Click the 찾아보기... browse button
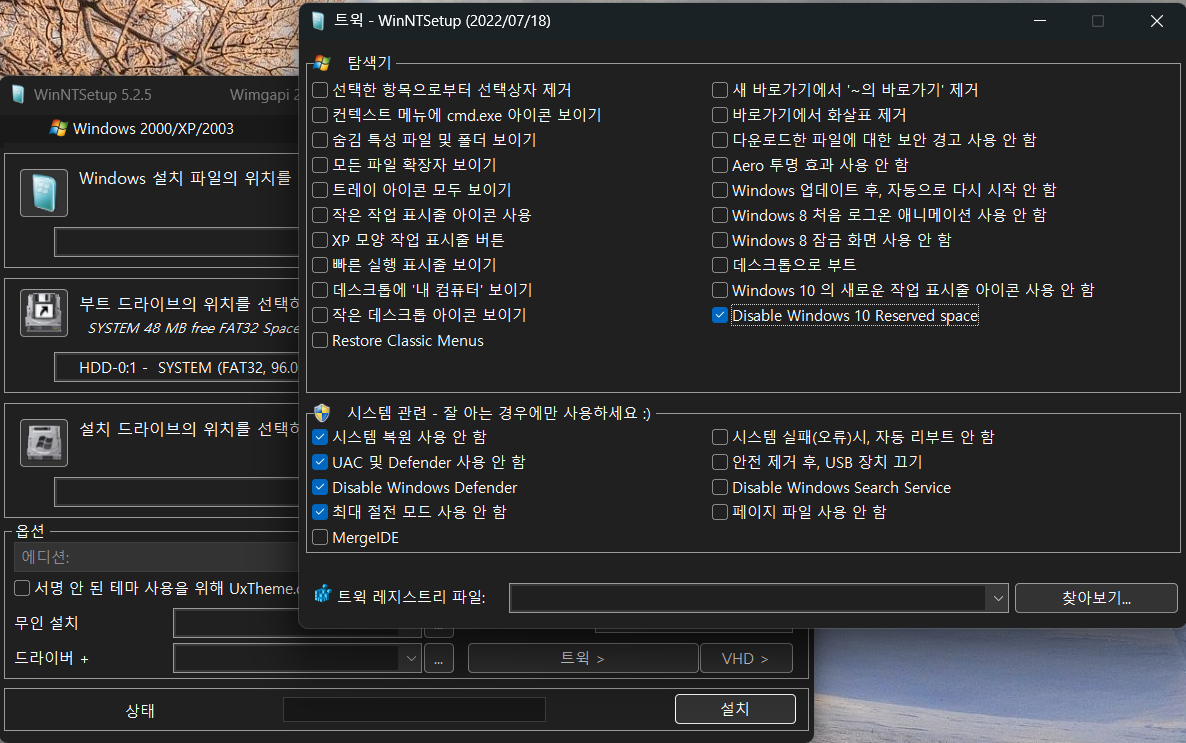This screenshot has height=743, width=1186. pos(1096,598)
